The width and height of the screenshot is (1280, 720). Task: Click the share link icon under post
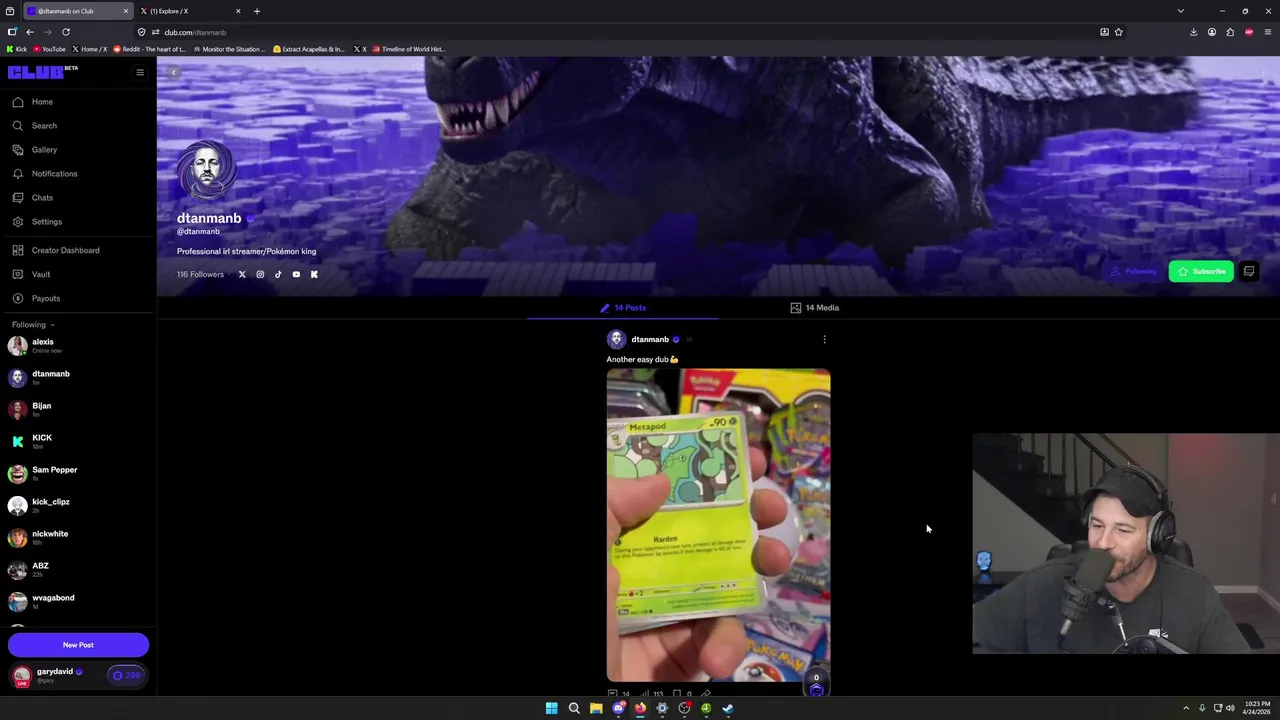pyautogui.click(x=706, y=693)
